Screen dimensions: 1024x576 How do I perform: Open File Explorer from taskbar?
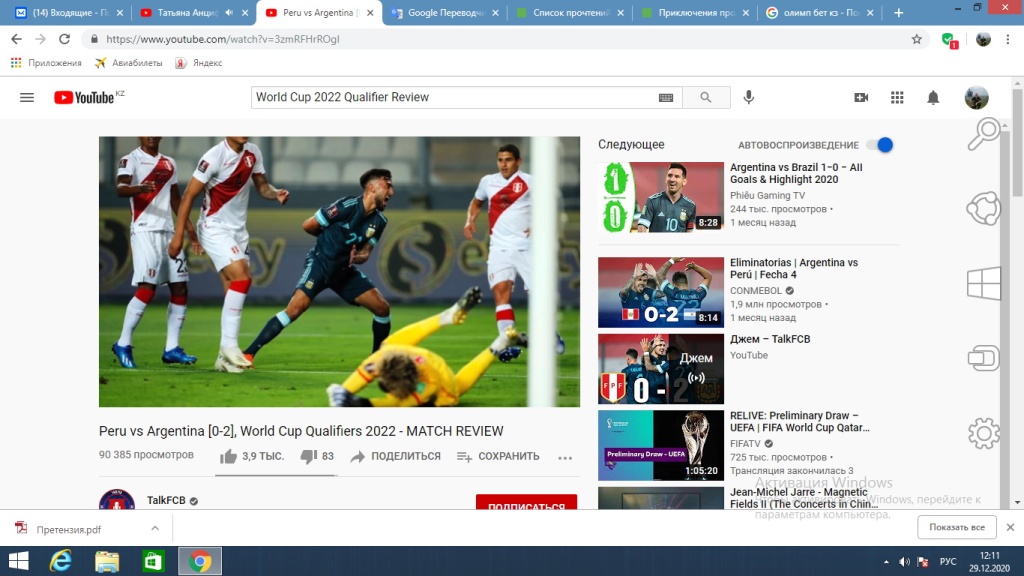click(107, 561)
